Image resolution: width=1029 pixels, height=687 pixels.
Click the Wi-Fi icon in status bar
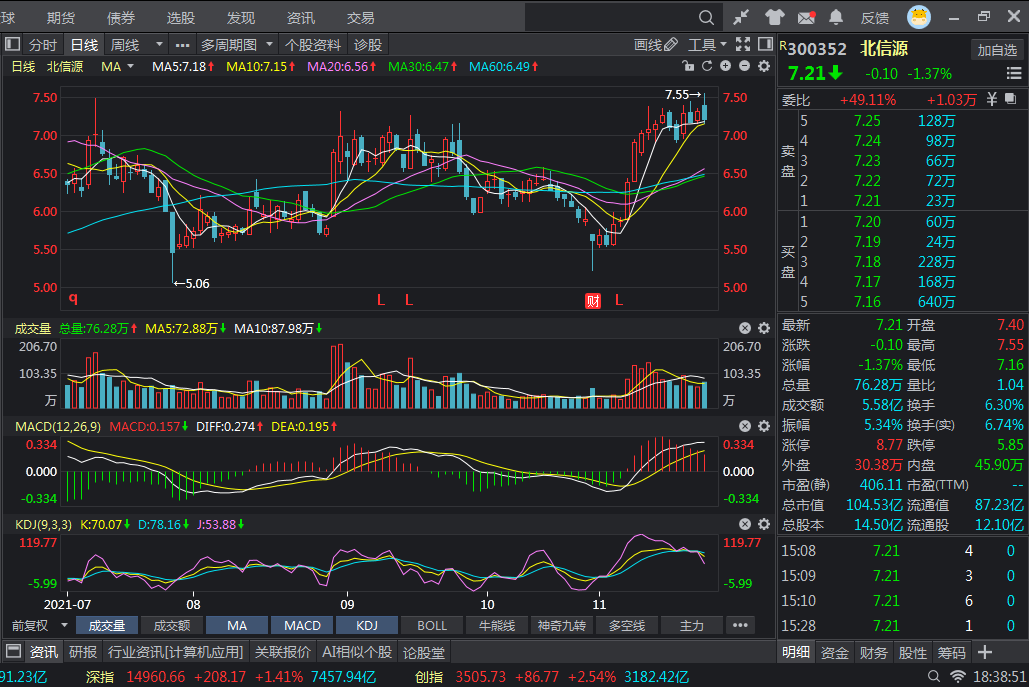[958, 677]
